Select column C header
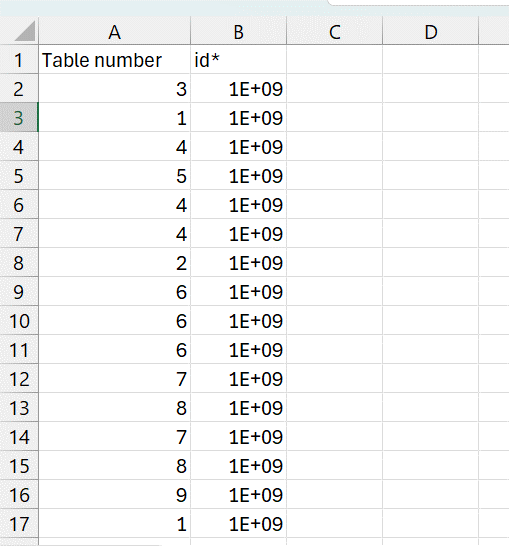The width and height of the screenshot is (509, 546). (335, 31)
